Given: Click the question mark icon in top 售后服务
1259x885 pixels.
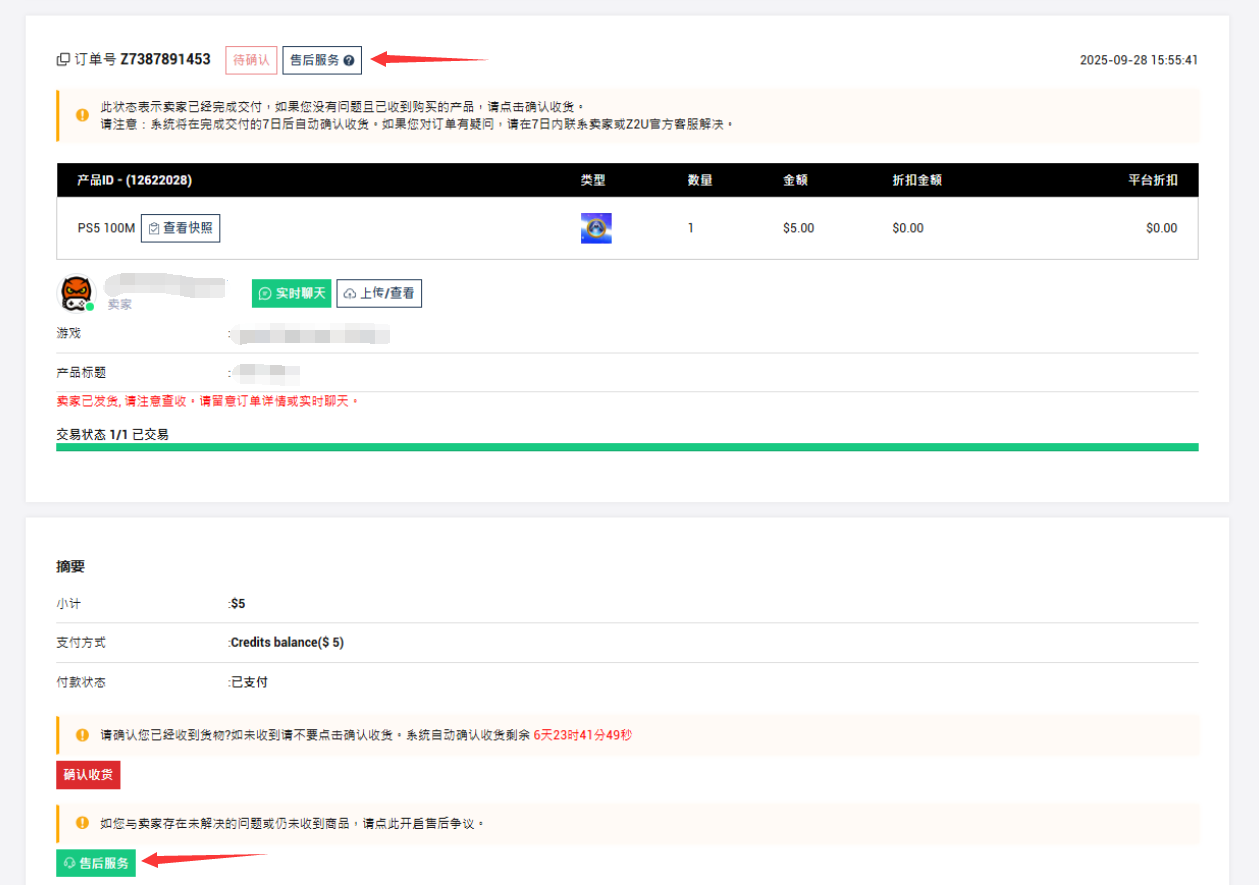Looking at the screenshot, I should [x=348, y=61].
